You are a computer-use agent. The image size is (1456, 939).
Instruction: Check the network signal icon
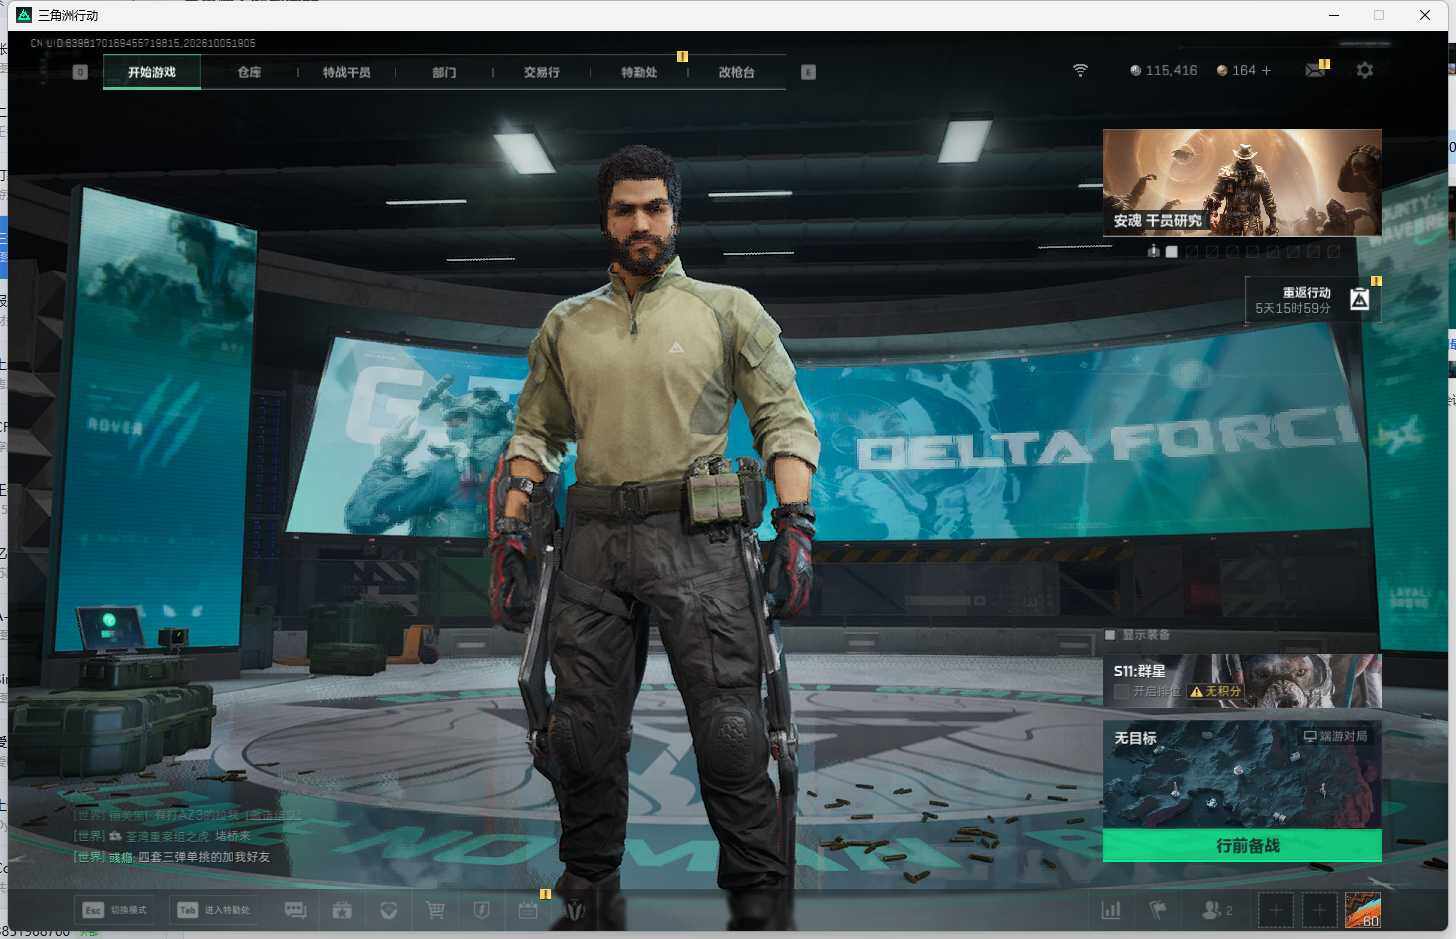[x=1080, y=70]
